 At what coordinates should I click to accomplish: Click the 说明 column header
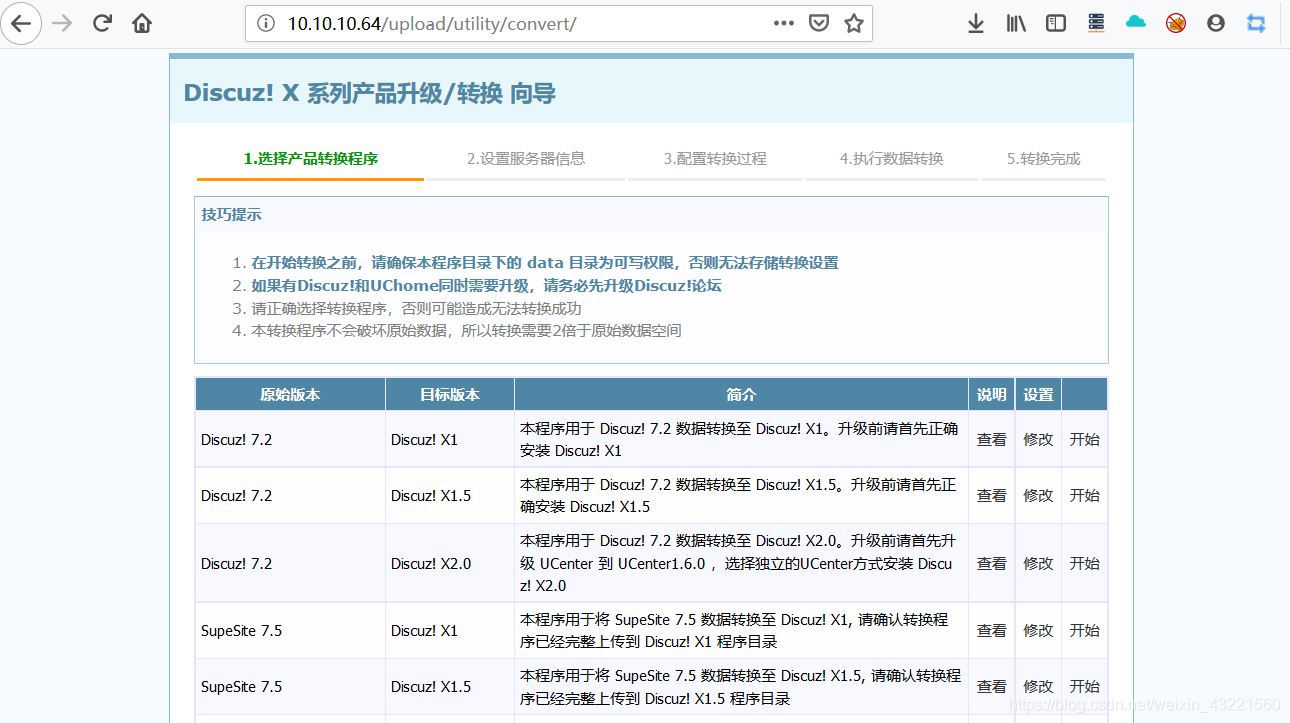point(991,394)
